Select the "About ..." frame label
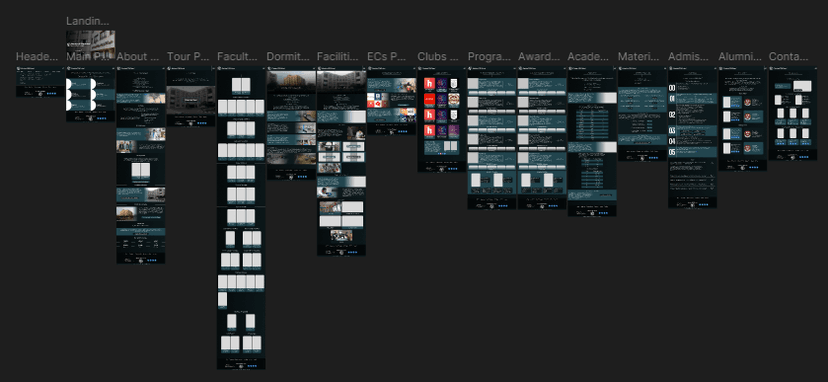 pyautogui.click(x=138, y=57)
